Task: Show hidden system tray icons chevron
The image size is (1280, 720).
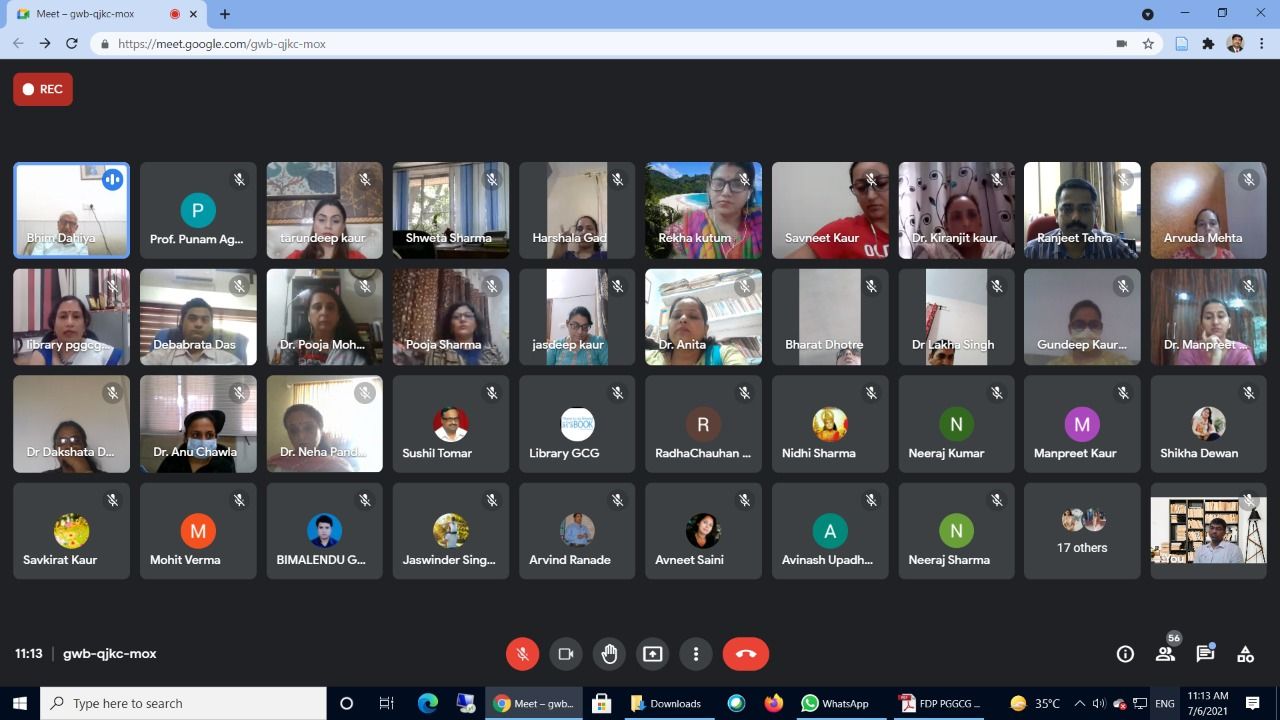Action: coord(1079,703)
